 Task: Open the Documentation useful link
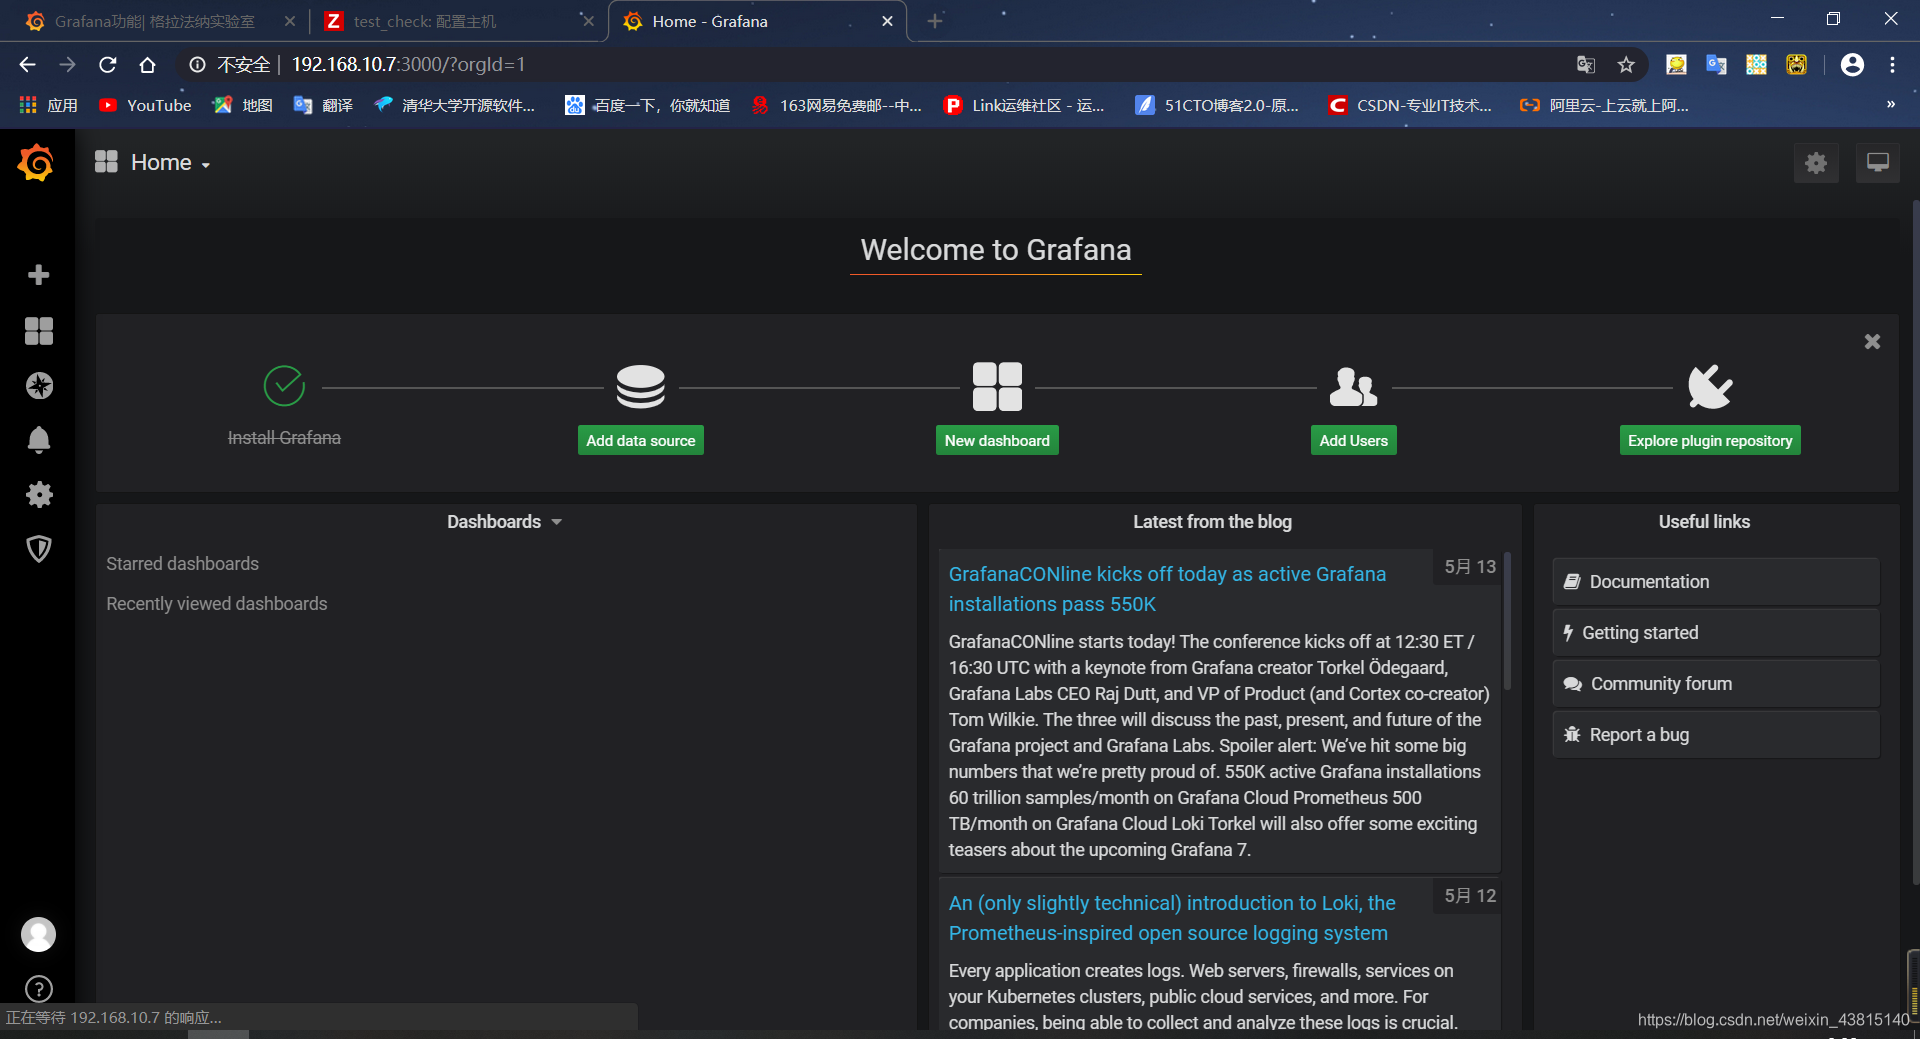click(1716, 582)
